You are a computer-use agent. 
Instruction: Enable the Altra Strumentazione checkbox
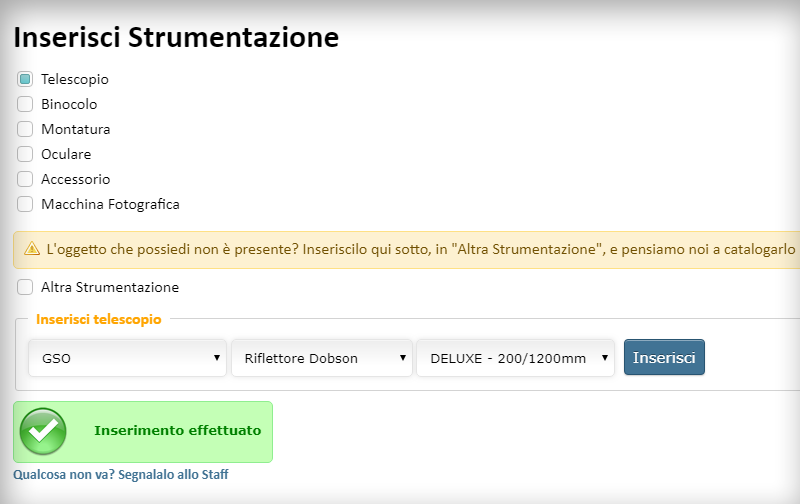25,287
